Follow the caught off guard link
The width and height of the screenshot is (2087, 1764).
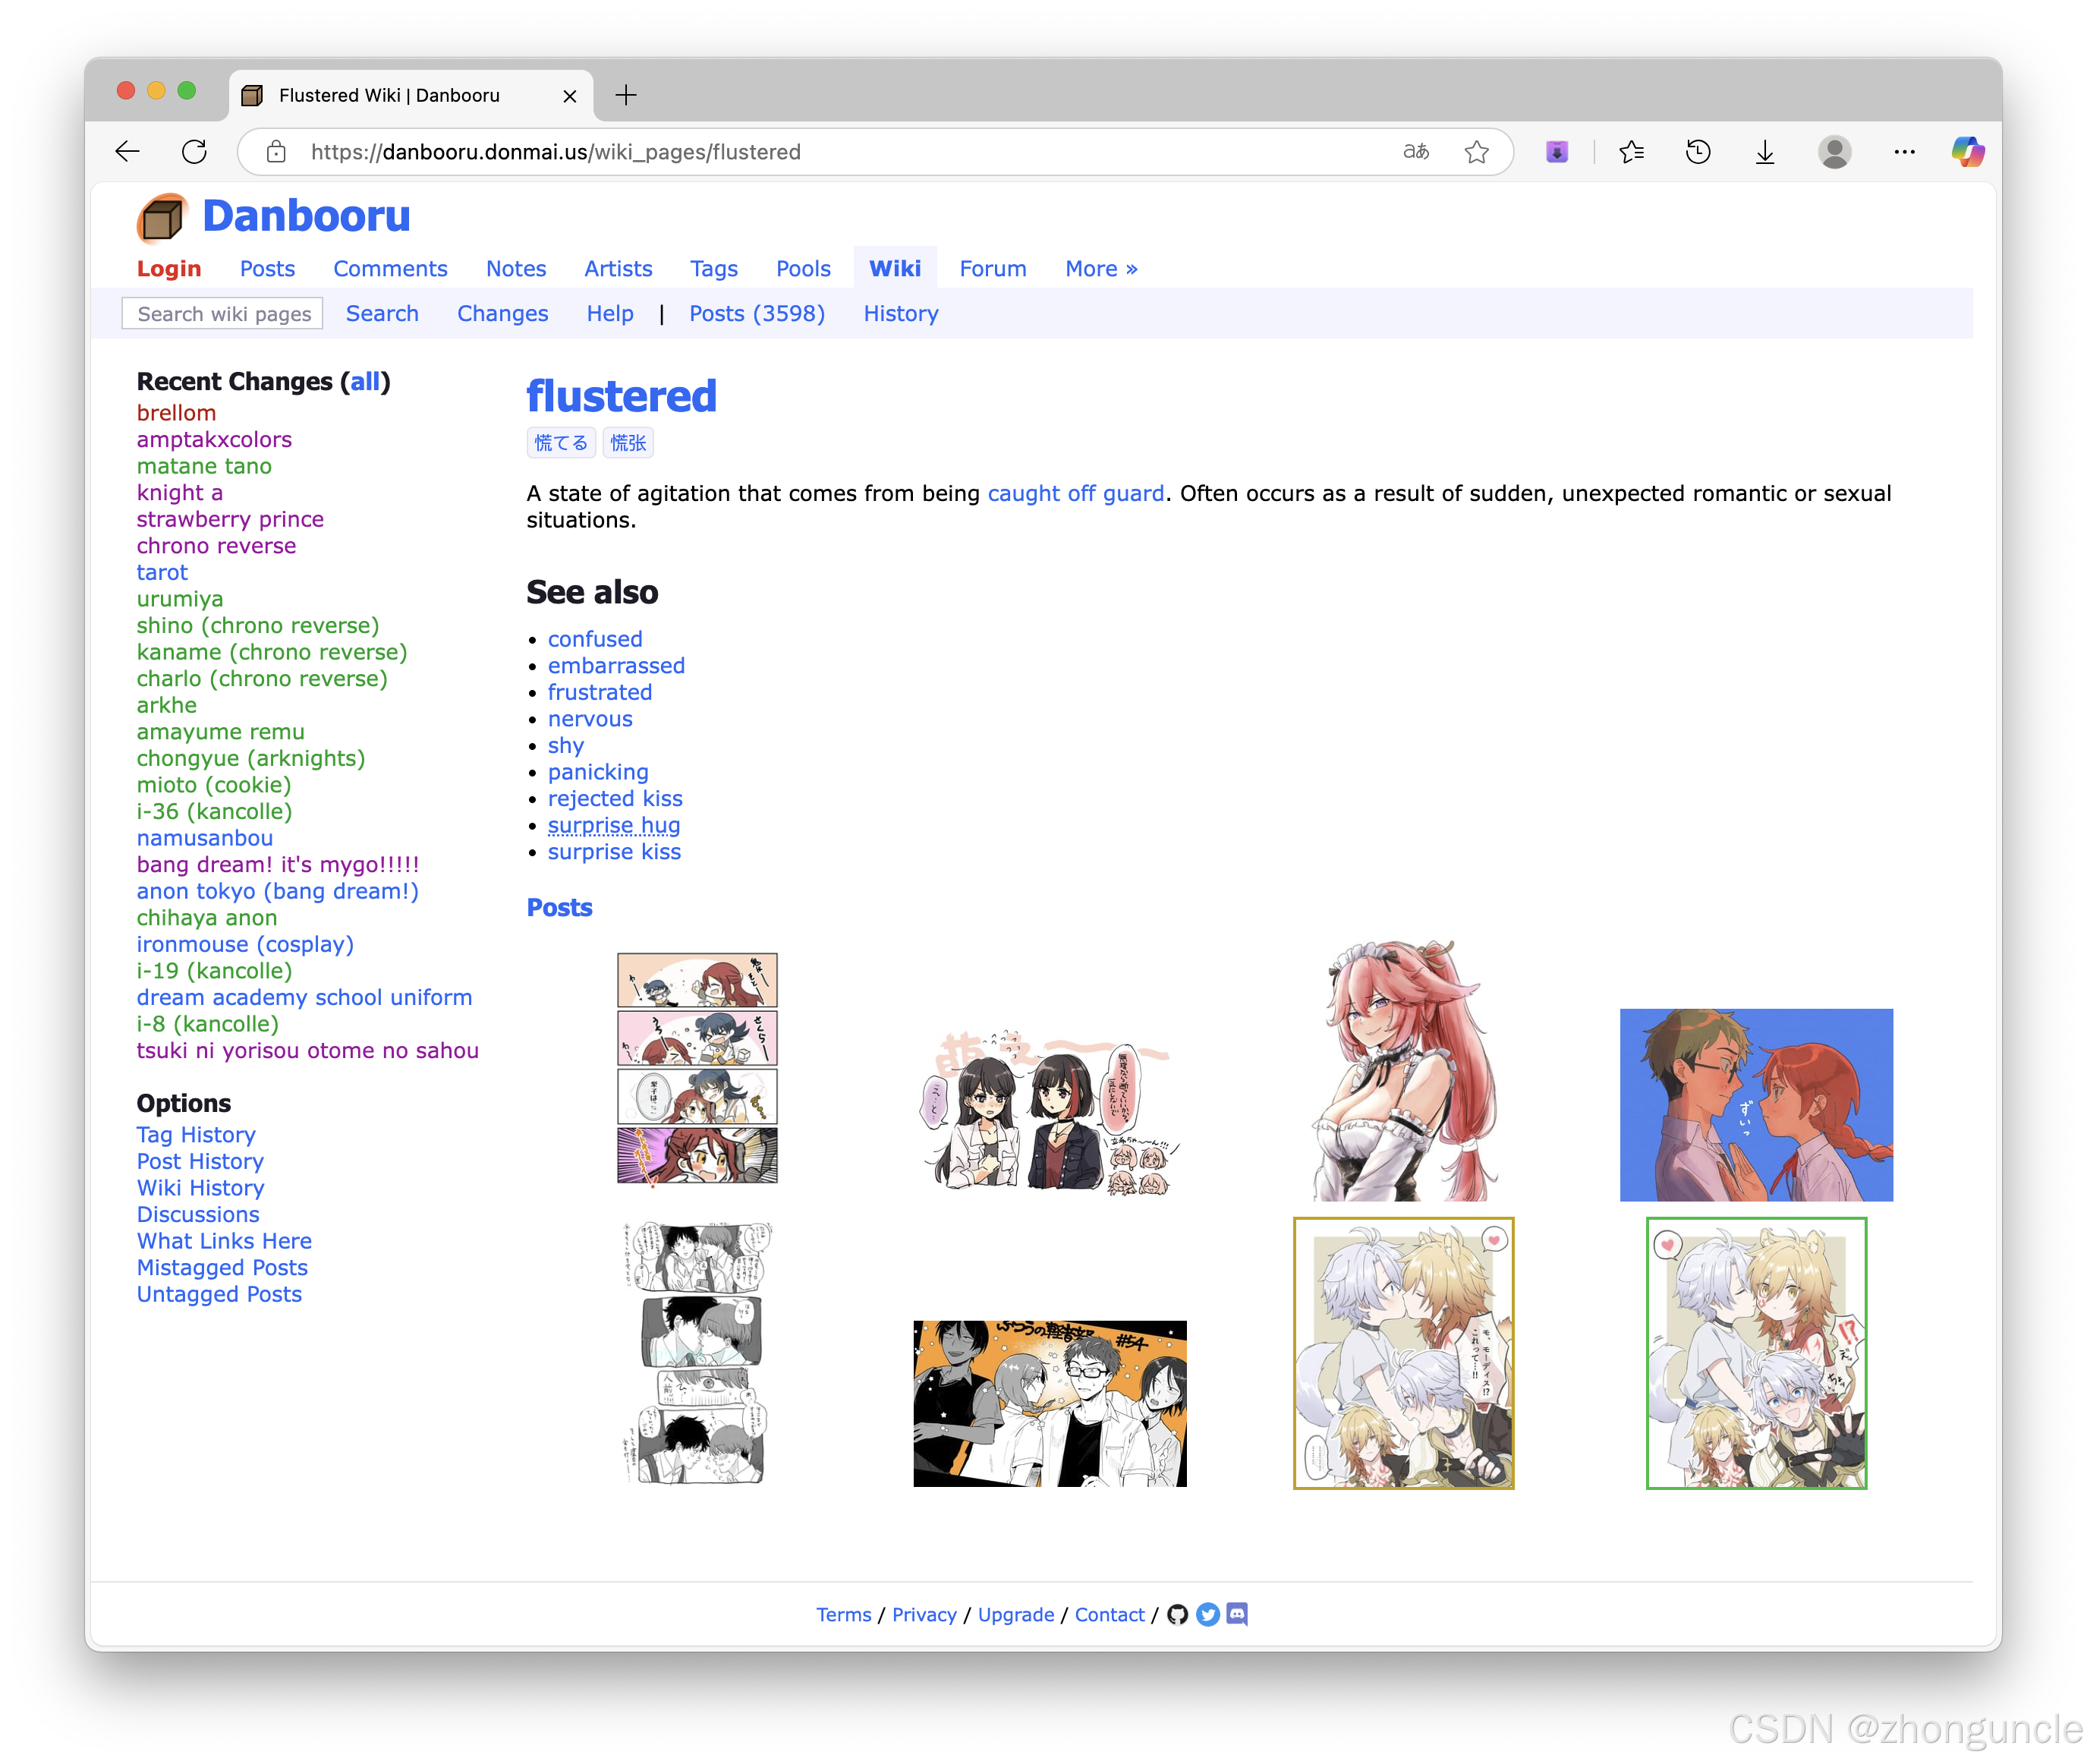pyautogui.click(x=1075, y=493)
